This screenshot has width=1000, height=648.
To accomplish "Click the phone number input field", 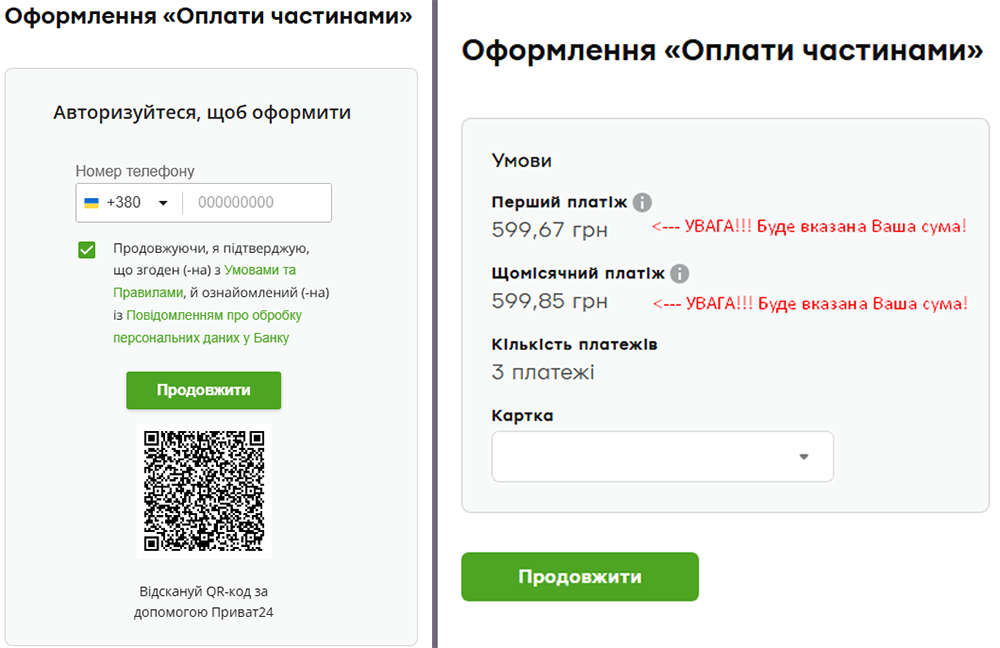I will click(257, 202).
